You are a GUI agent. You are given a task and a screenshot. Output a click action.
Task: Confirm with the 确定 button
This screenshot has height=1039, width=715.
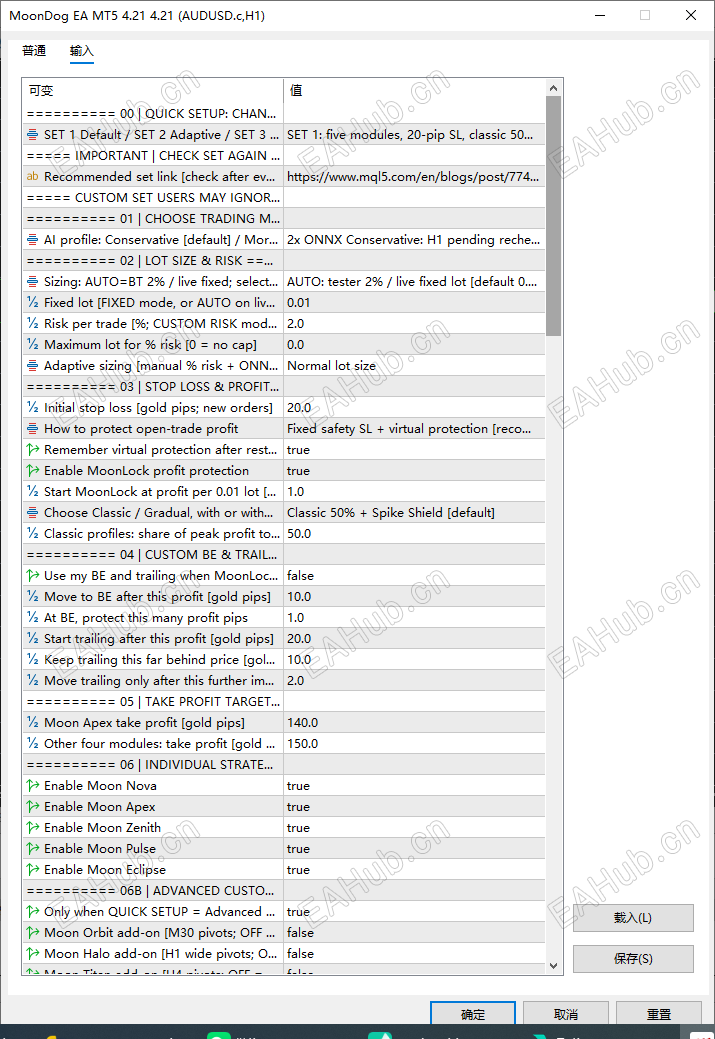[x=472, y=1014]
